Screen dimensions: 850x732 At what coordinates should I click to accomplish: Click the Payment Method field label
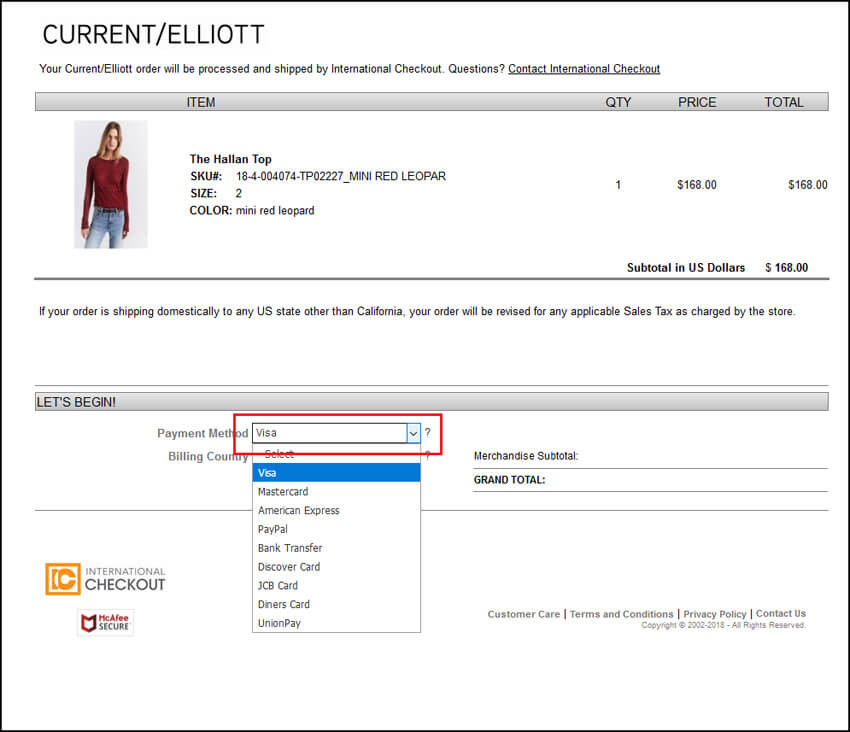(x=203, y=433)
